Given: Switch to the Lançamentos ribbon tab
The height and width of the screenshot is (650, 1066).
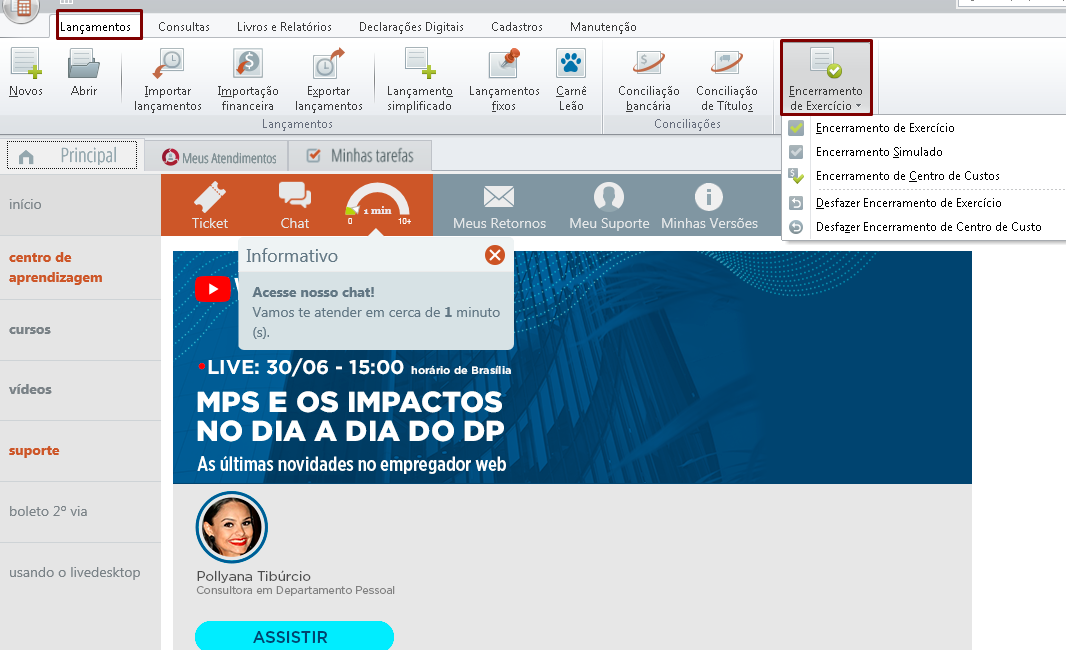Looking at the screenshot, I should tap(95, 27).
